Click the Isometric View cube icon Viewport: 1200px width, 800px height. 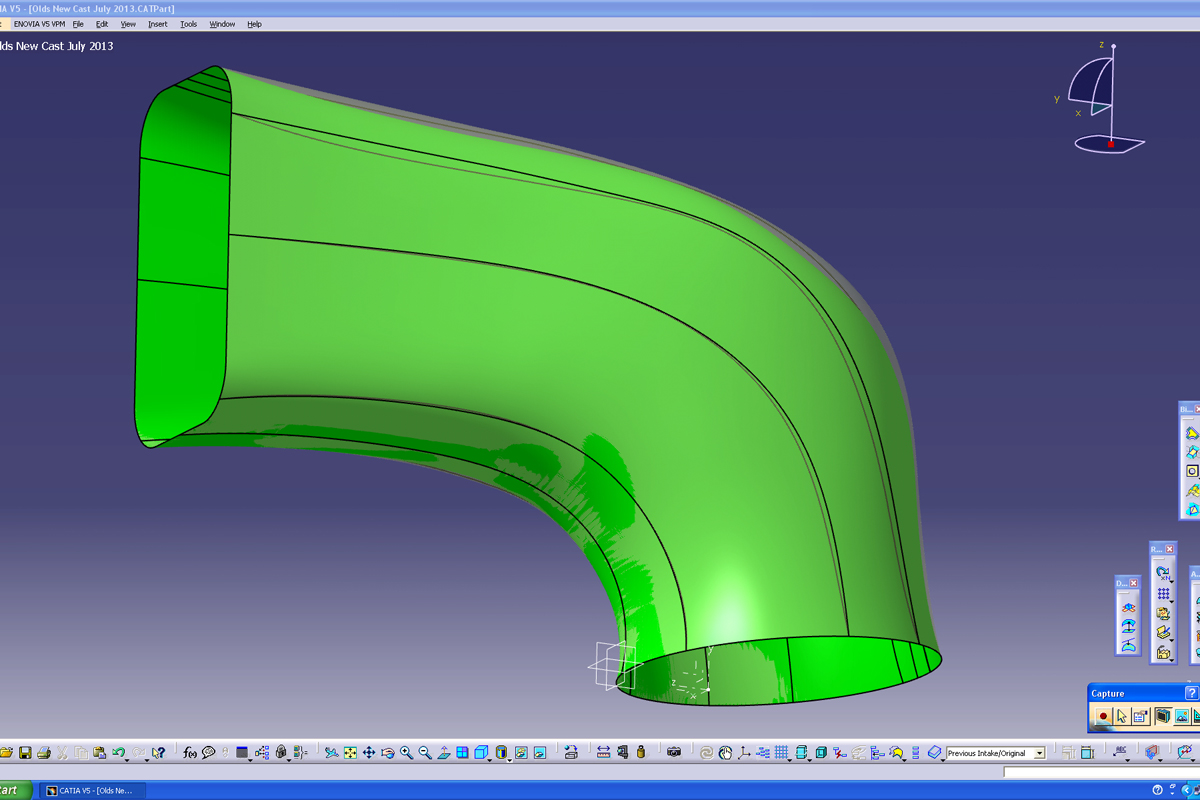click(x=481, y=752)
